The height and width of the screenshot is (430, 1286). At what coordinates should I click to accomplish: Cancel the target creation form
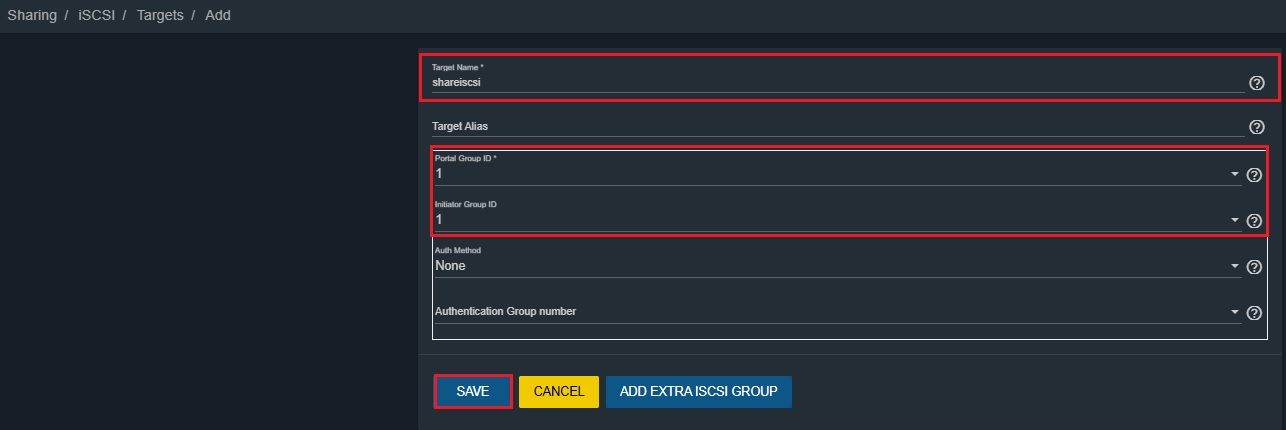tap(558, 392)
